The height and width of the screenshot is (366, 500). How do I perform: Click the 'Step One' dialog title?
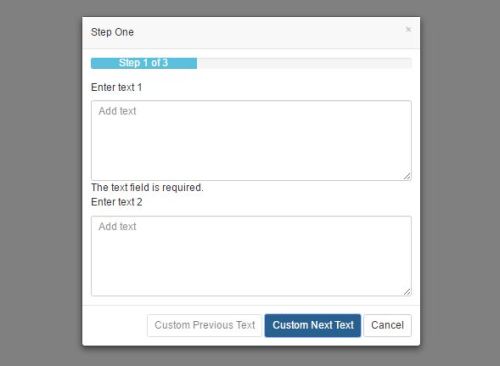tap(112, 32)
